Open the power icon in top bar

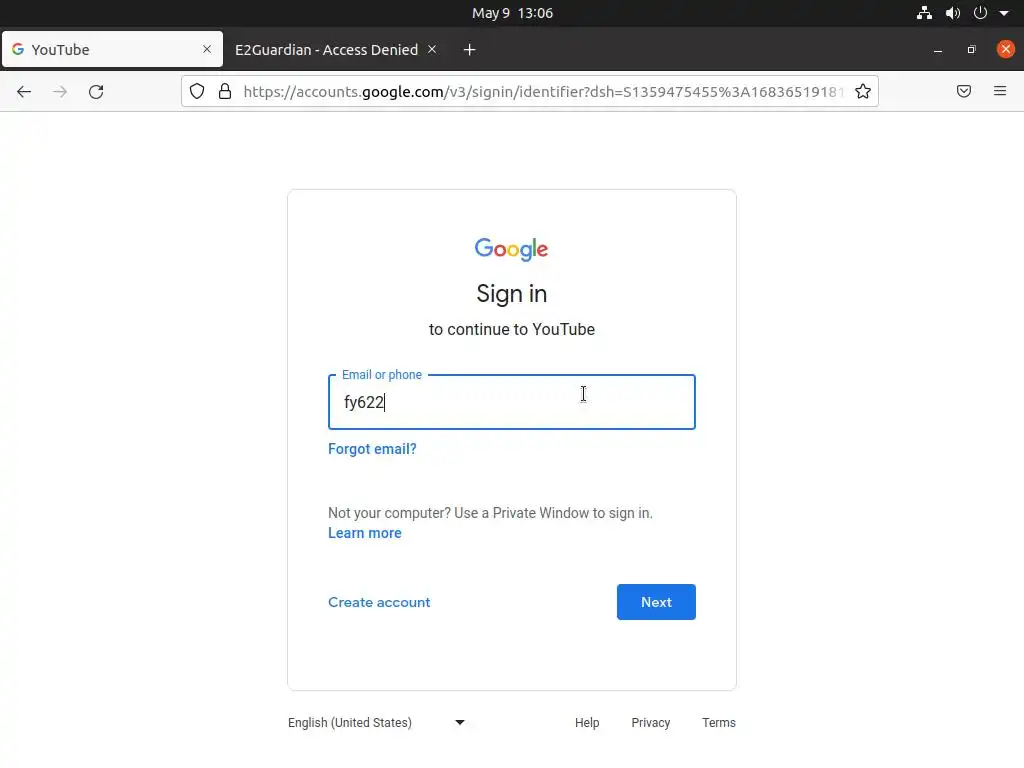pyautogui.click(x=980, y=13)
